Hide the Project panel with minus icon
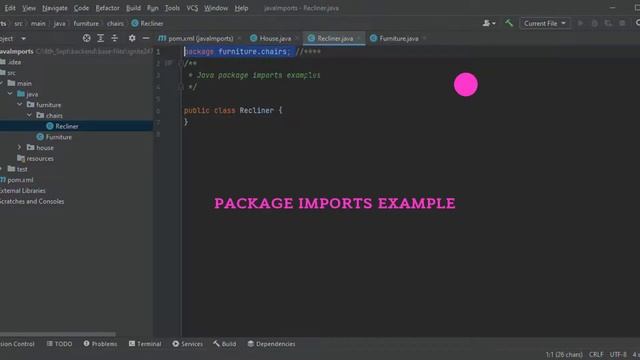The width and height of the screenshot is (640, 360). click(146, 38)
